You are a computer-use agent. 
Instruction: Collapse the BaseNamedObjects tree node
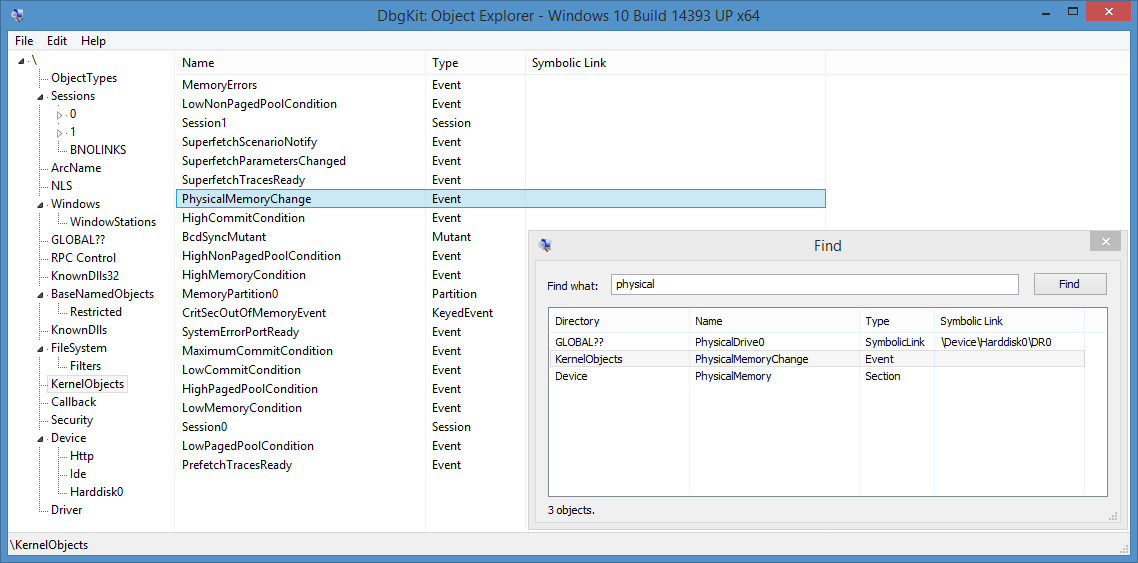pos(40,295)
